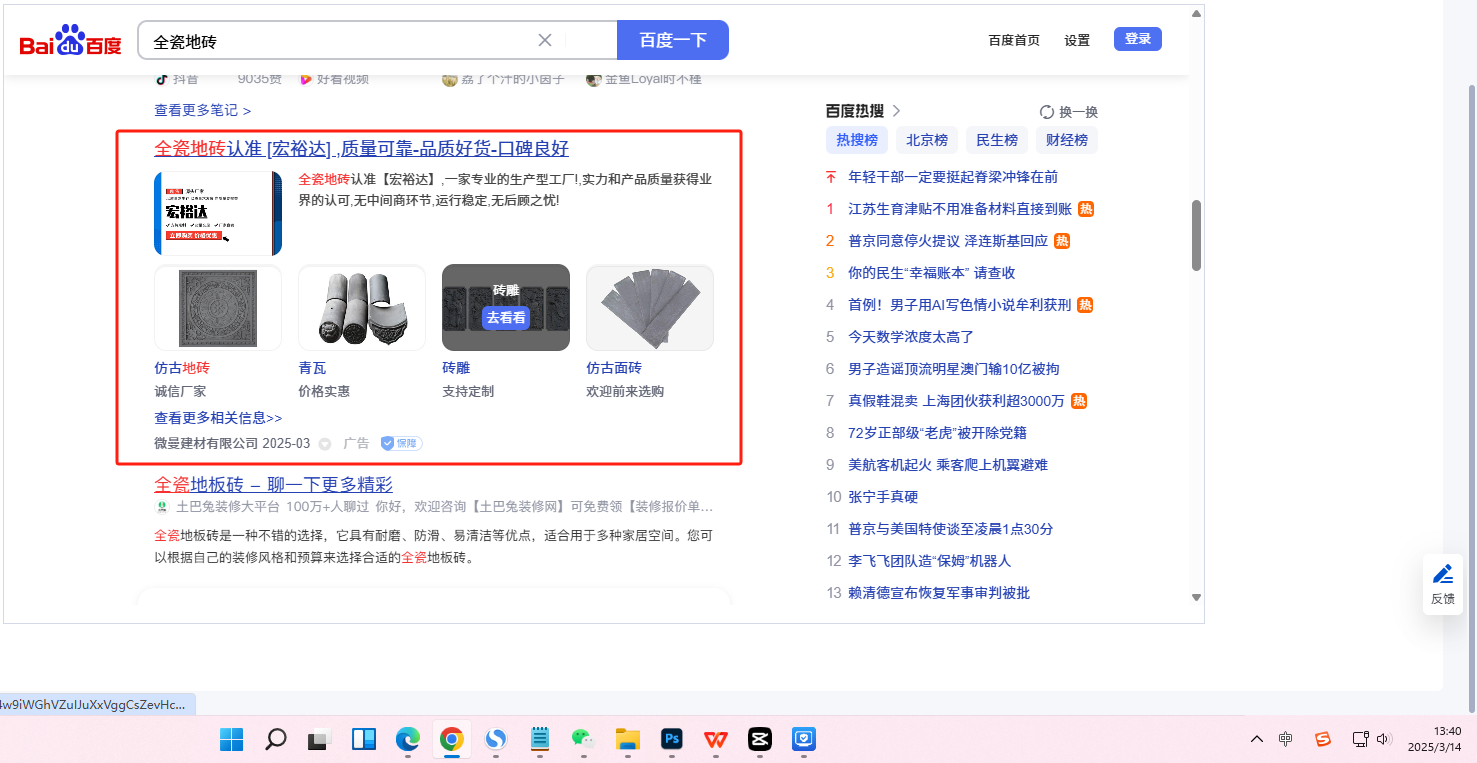Open hot topic 美航客机起火 乘客爬上机翼避难
The image size is (1477, 763).
tap(948, 465)
